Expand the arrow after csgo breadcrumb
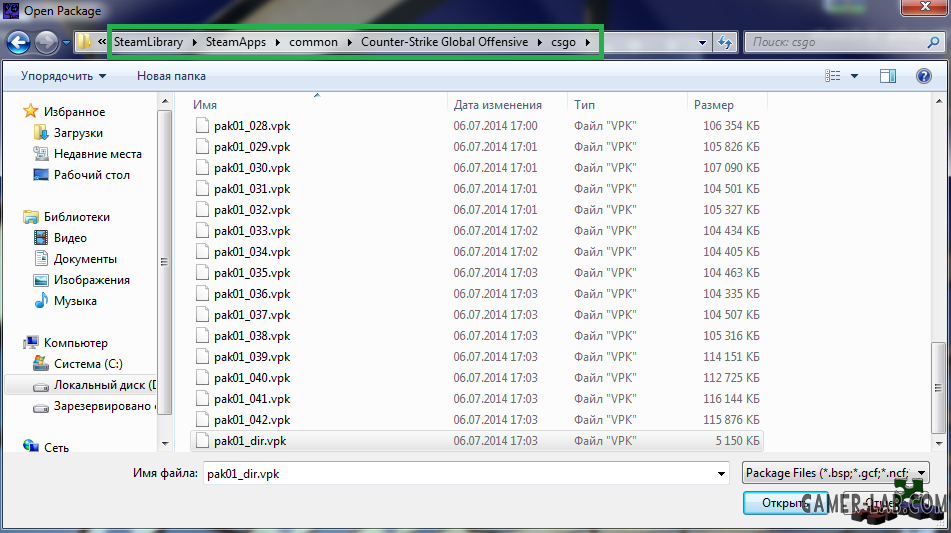Viewport: 951px width, 533px height. (588, 42)
